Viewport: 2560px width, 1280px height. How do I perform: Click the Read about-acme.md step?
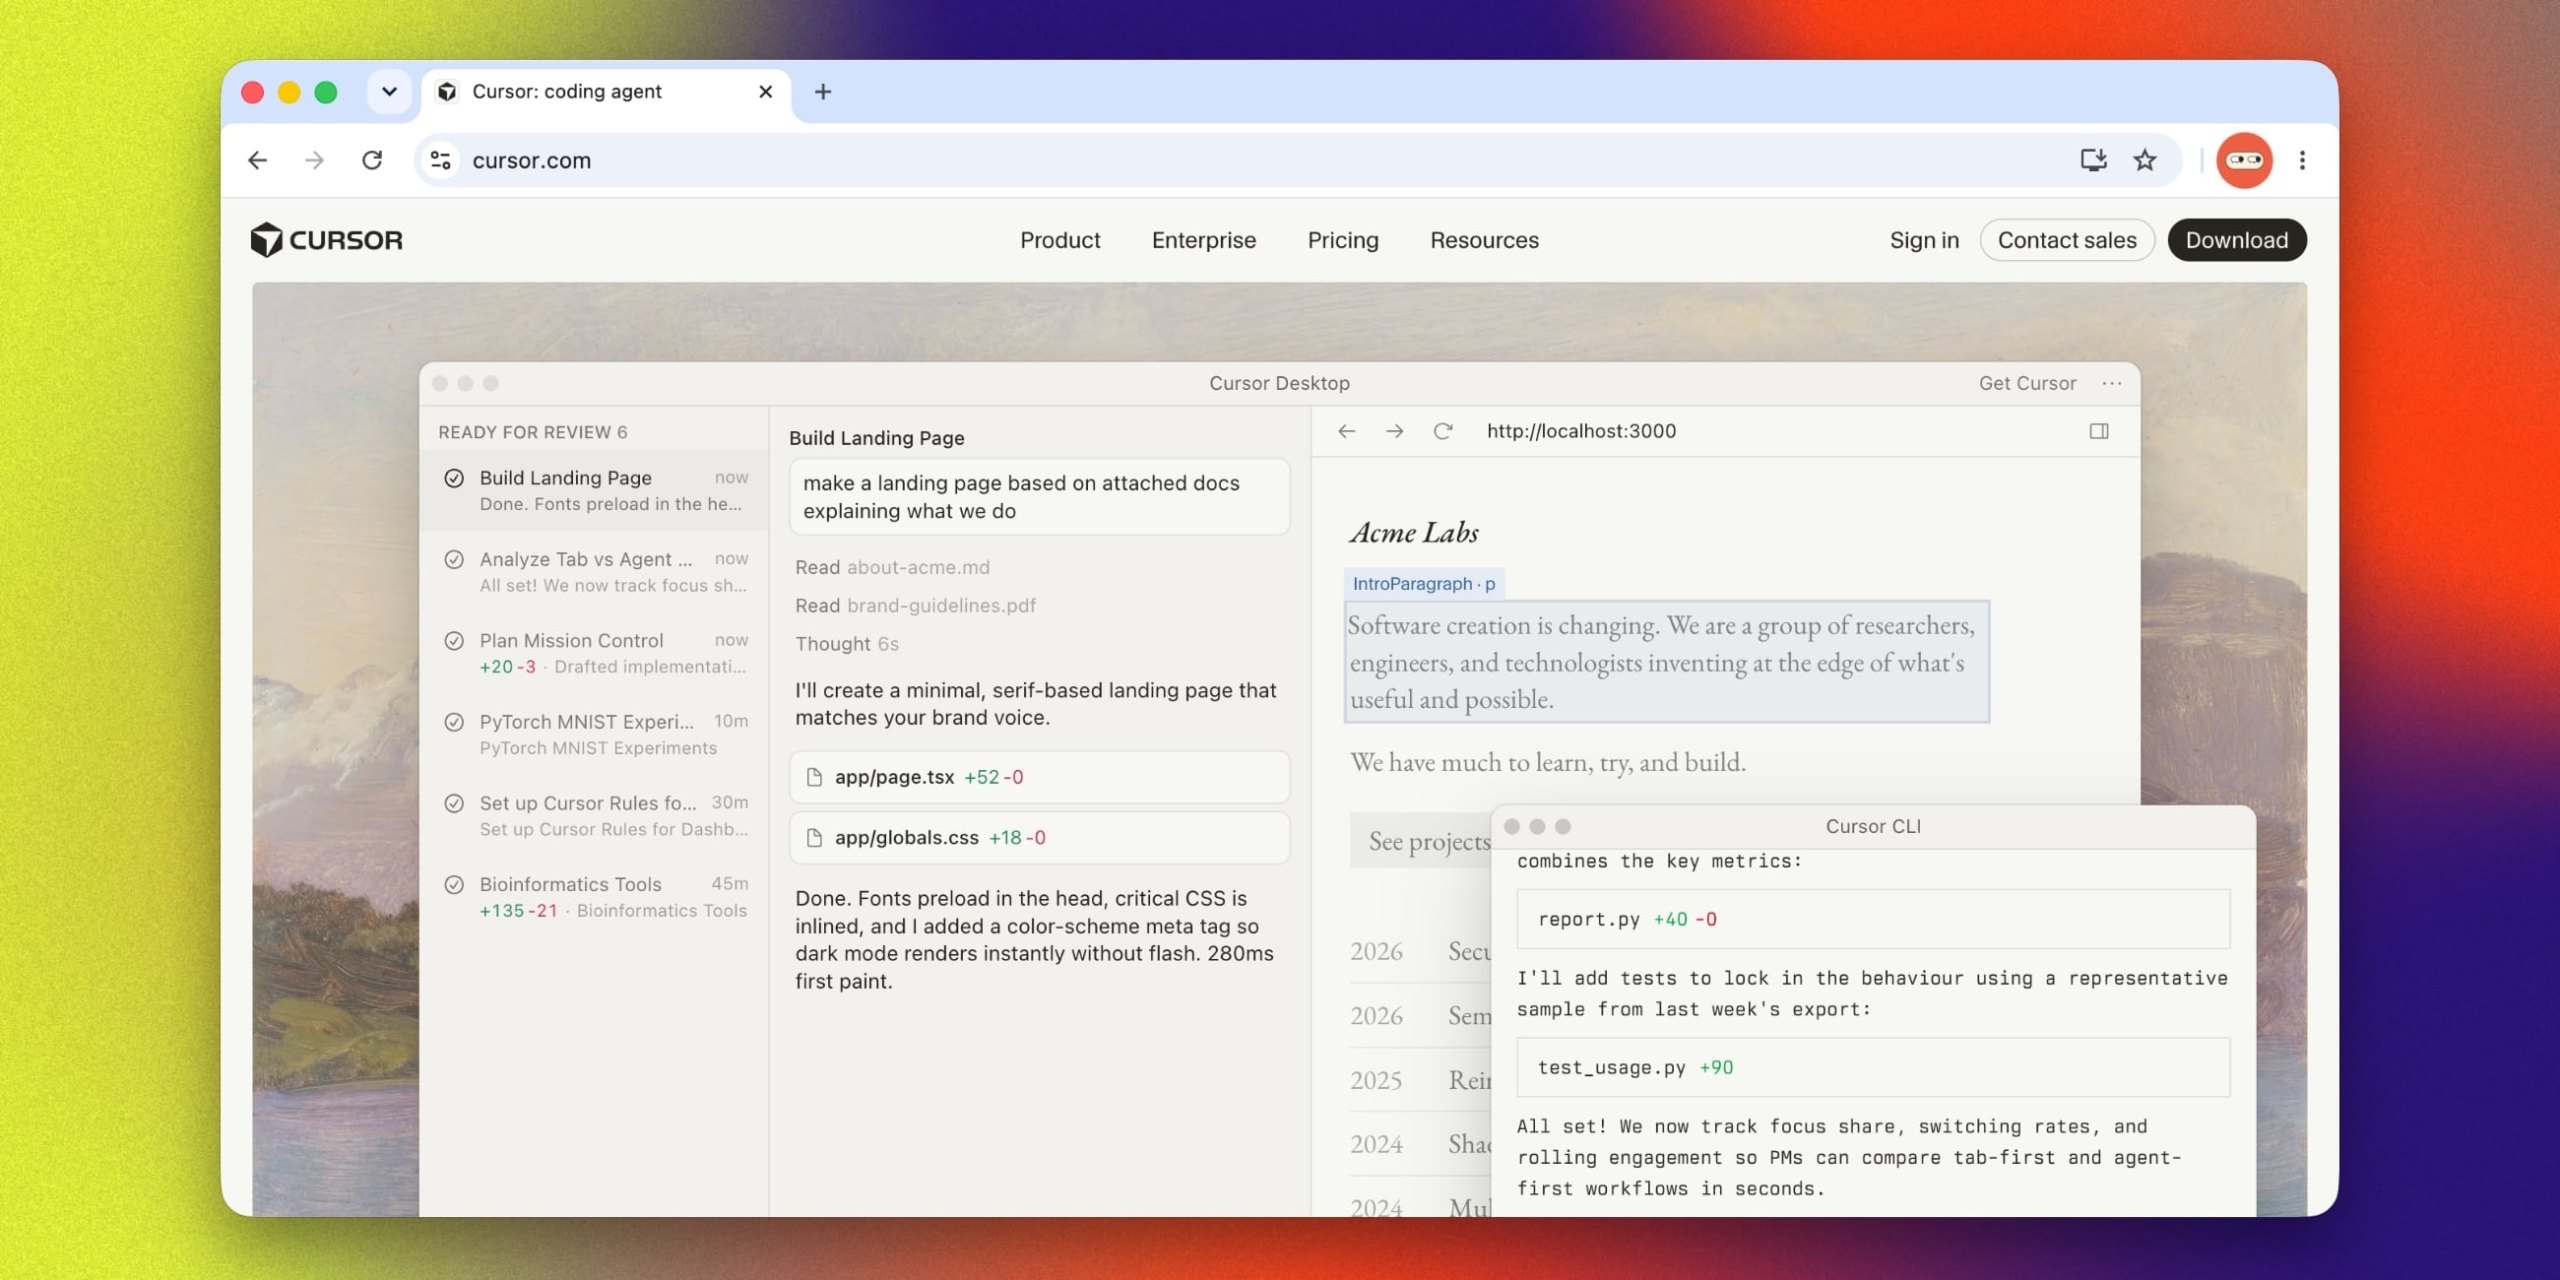892,567
